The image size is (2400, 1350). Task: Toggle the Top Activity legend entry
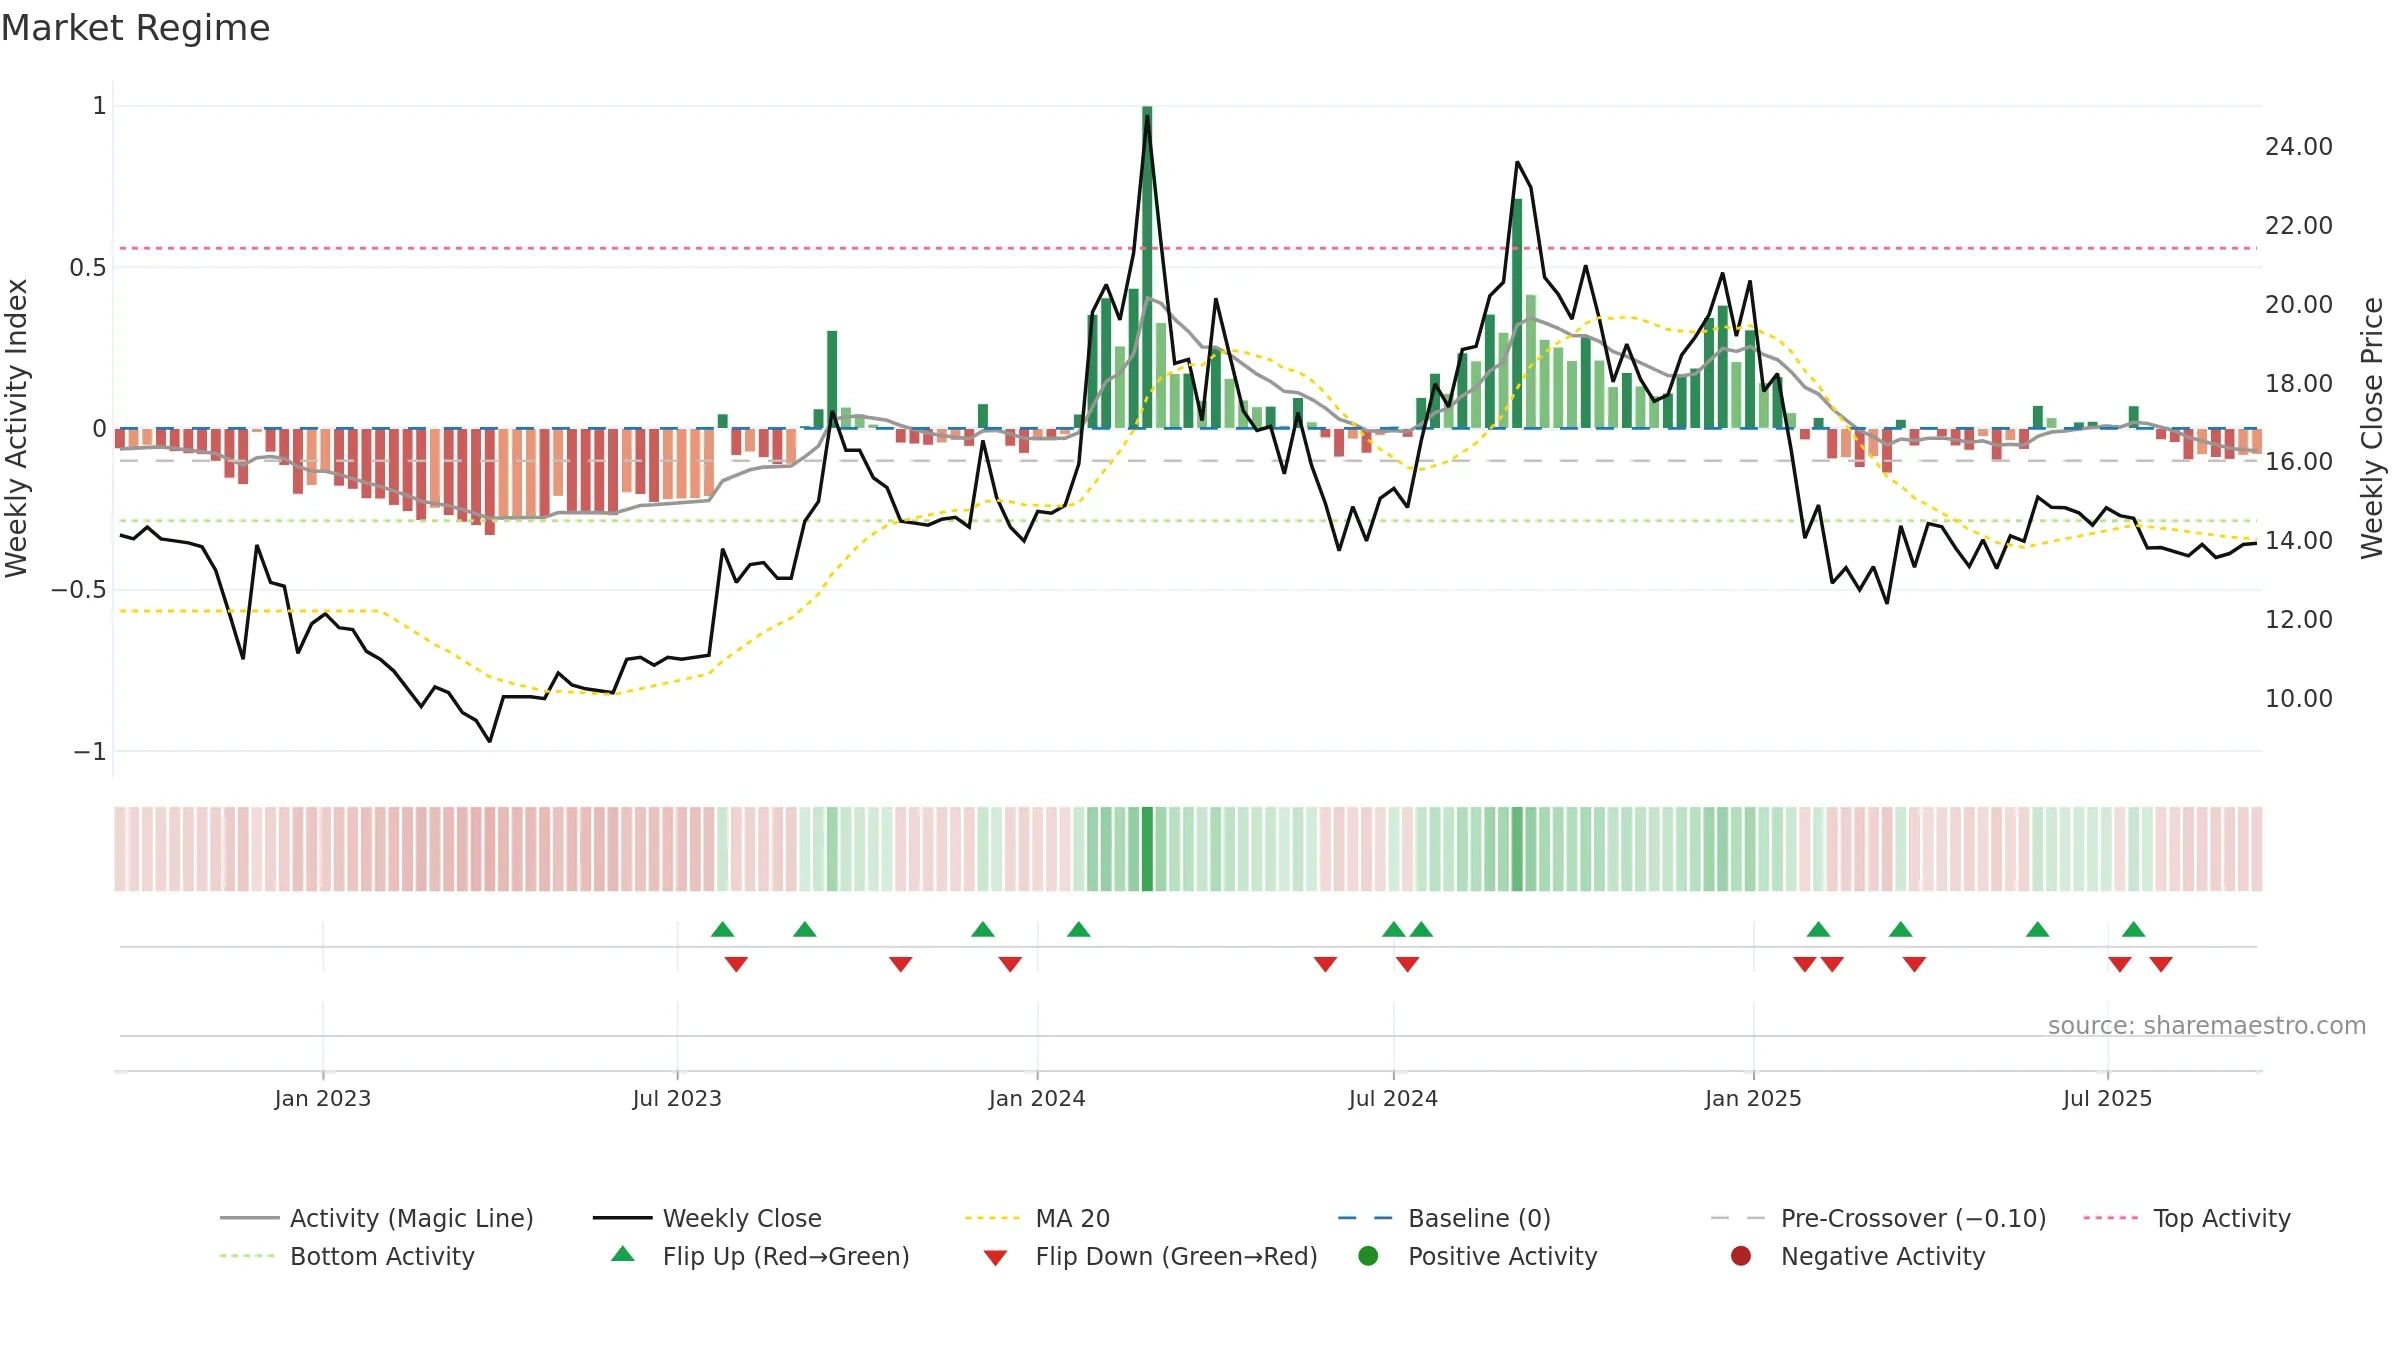point(2187,1218)
